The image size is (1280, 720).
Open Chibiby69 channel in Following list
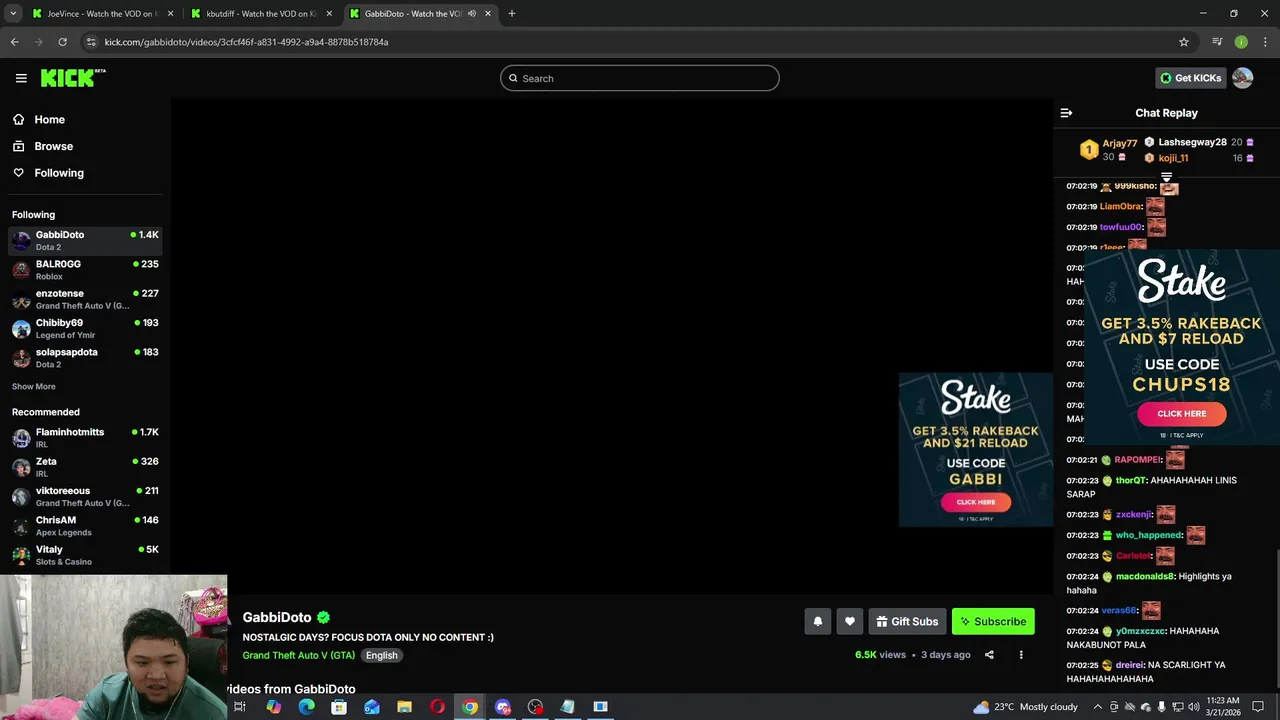pos(85,328)
